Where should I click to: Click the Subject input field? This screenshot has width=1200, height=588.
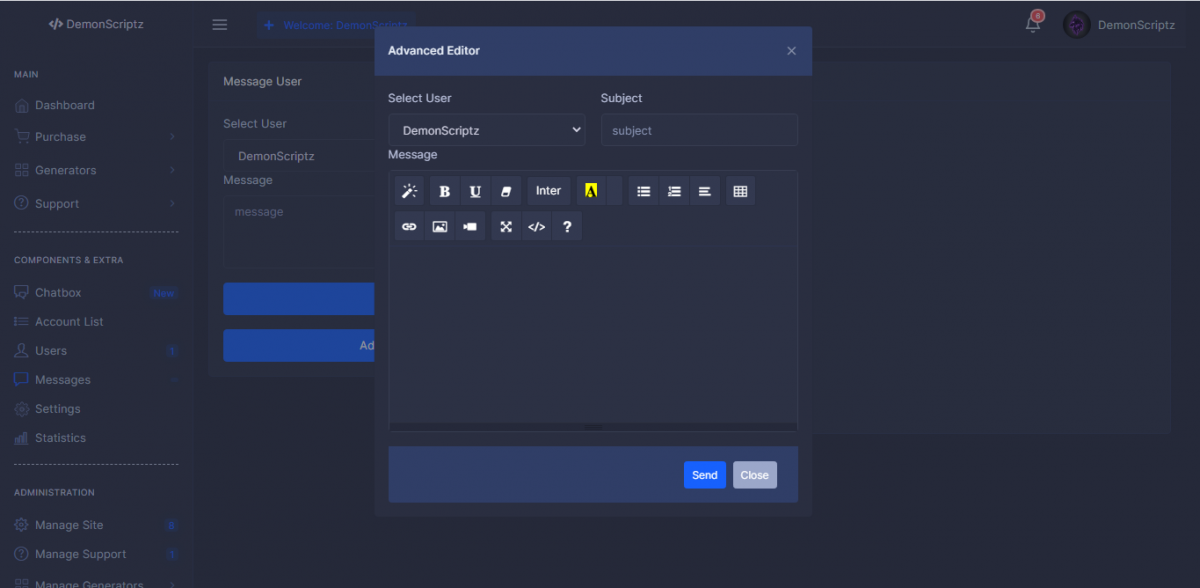pos(699,130)
